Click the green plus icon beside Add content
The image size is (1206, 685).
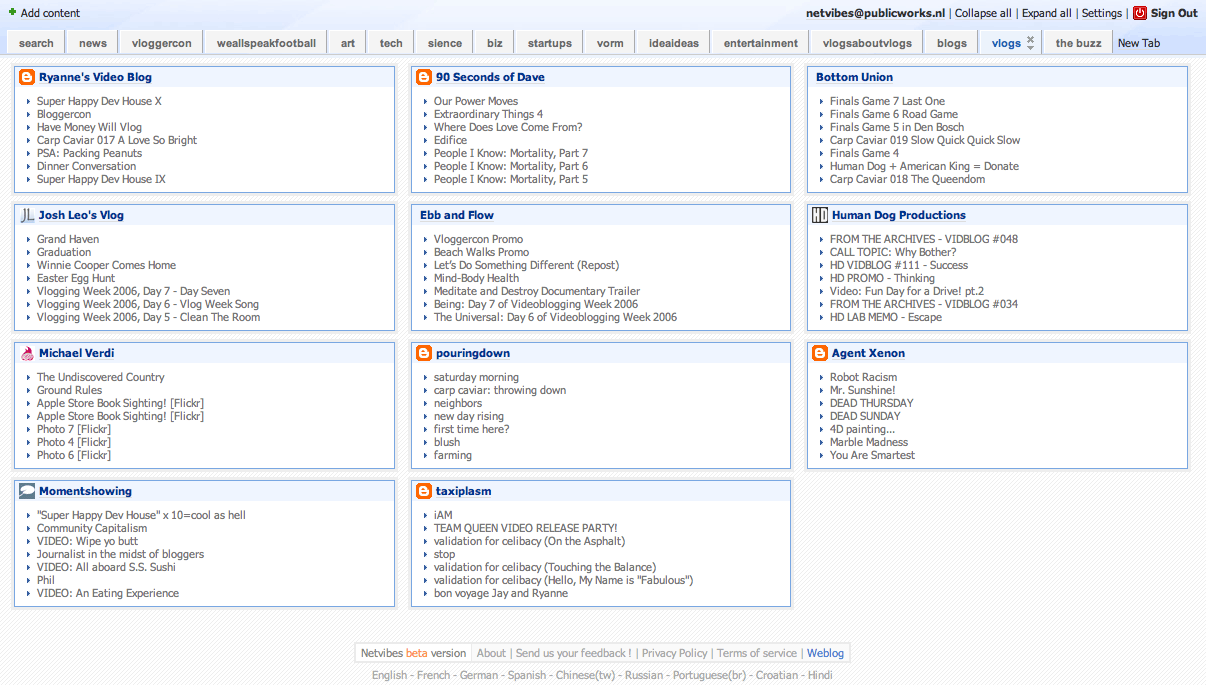(12, 13)
